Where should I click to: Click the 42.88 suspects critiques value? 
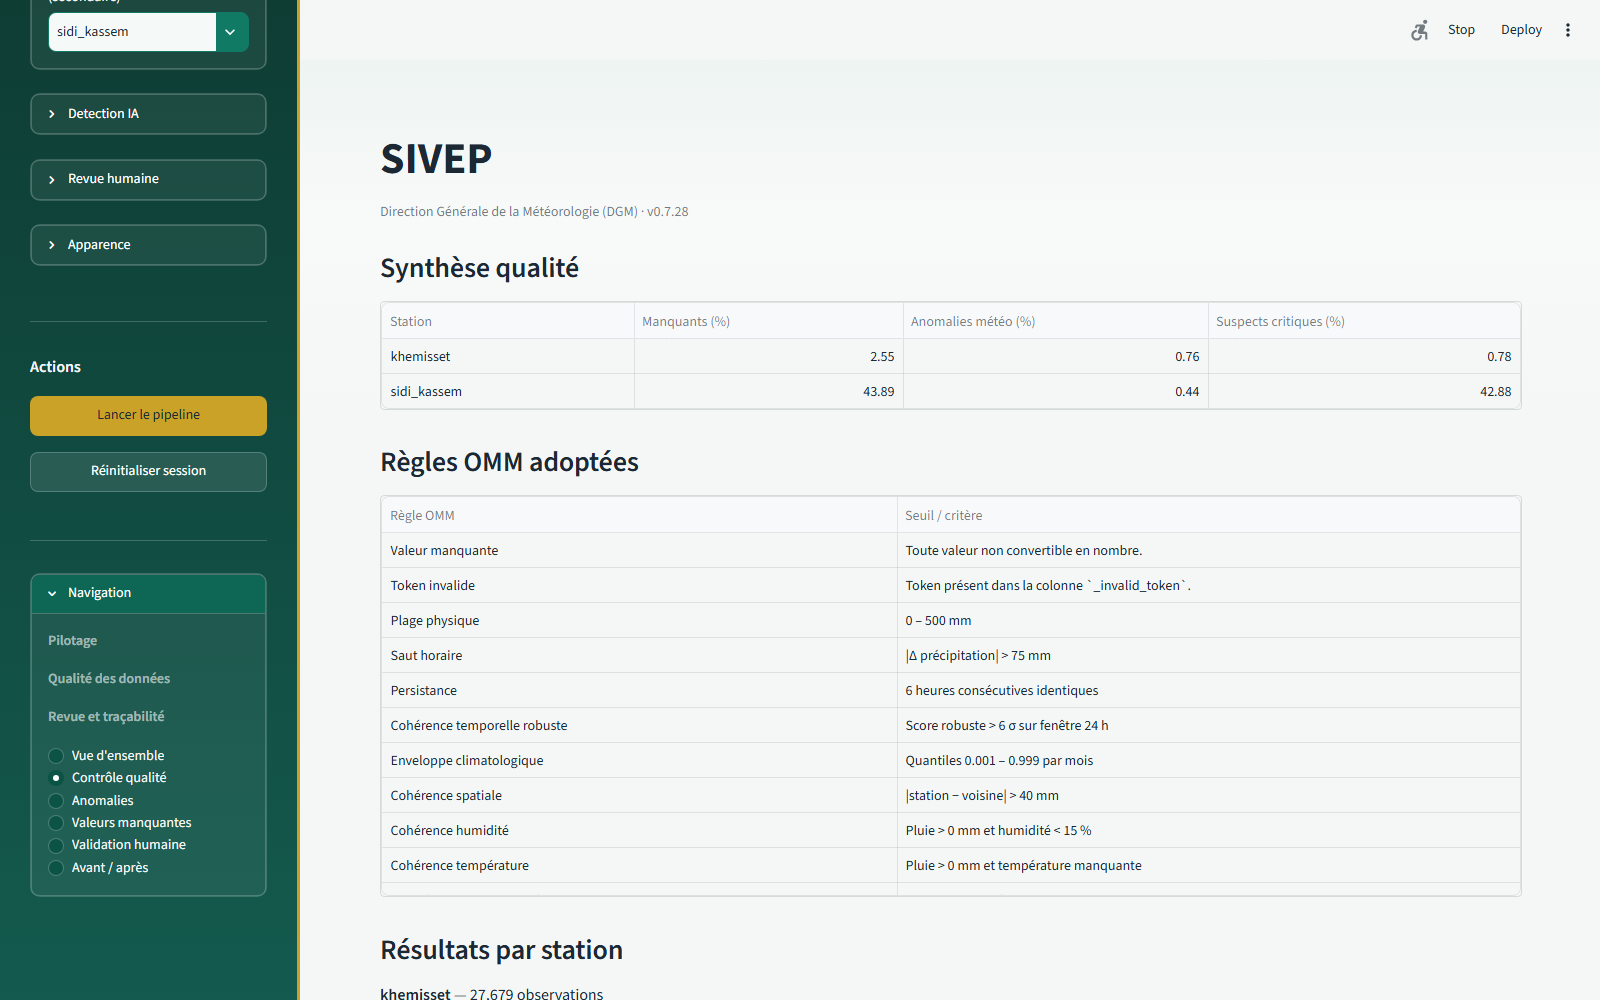pyautogui.click(x=1364, y=391)
